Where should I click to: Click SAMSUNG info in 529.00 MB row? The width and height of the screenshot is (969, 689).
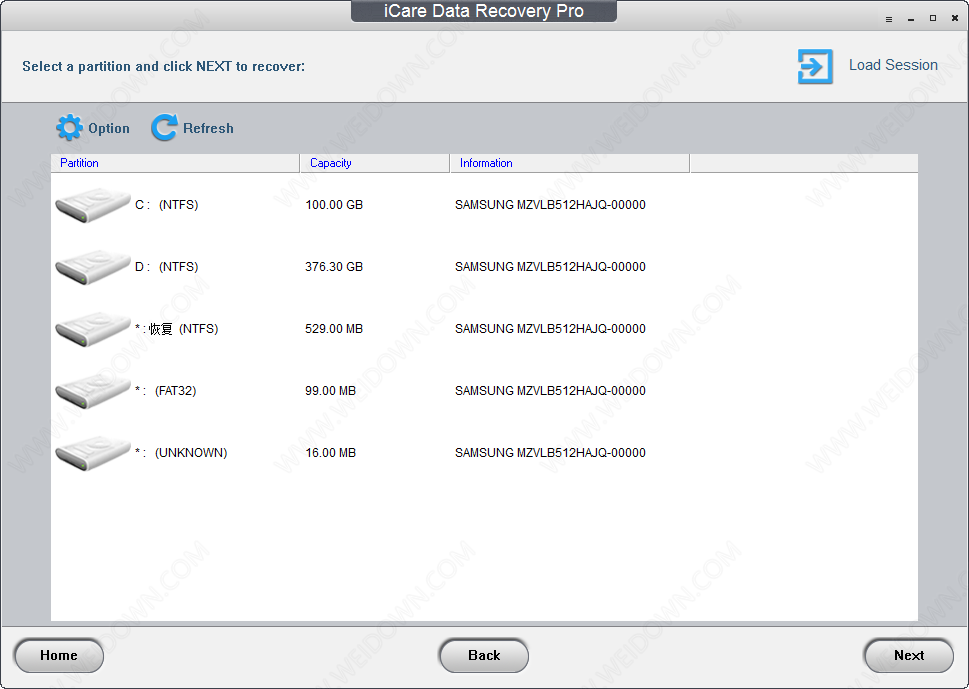pyautogui.click(x=550, y=329)
